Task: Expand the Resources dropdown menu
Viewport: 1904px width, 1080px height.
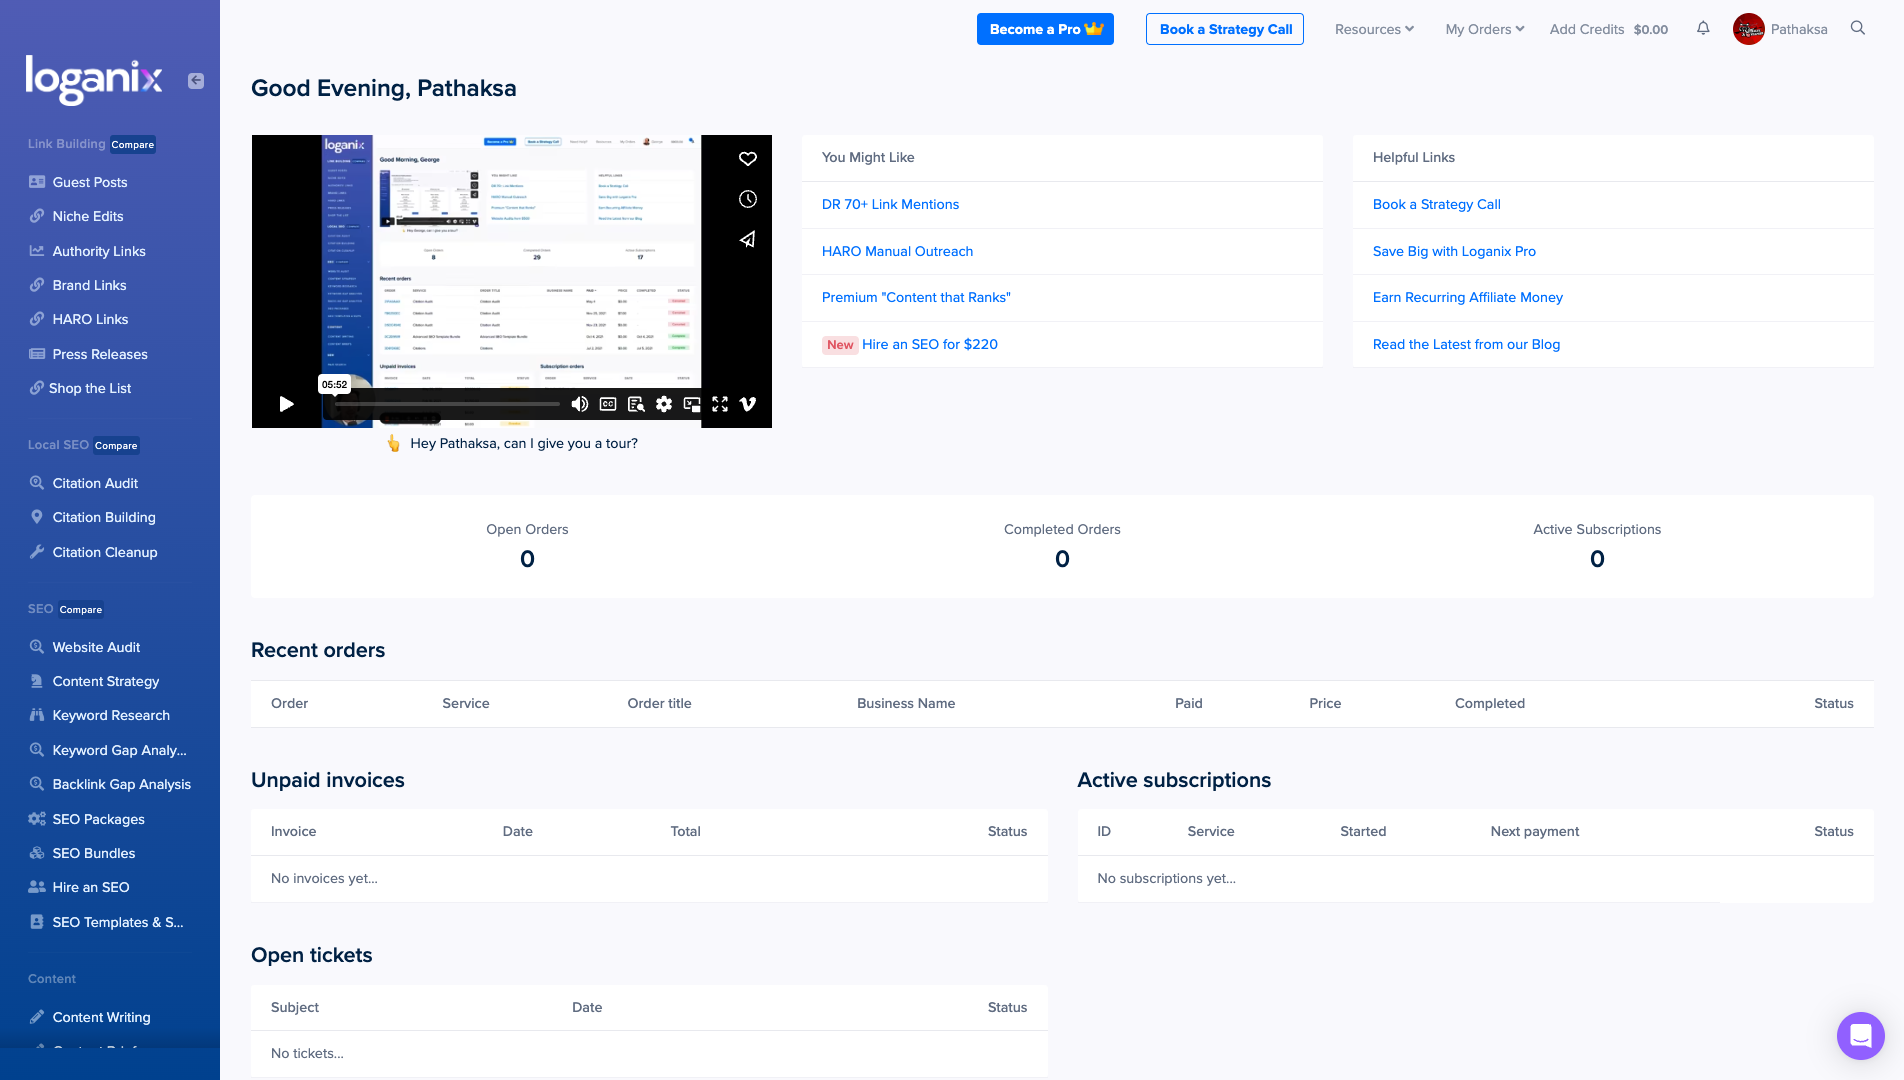Action: coord(1374,29)
